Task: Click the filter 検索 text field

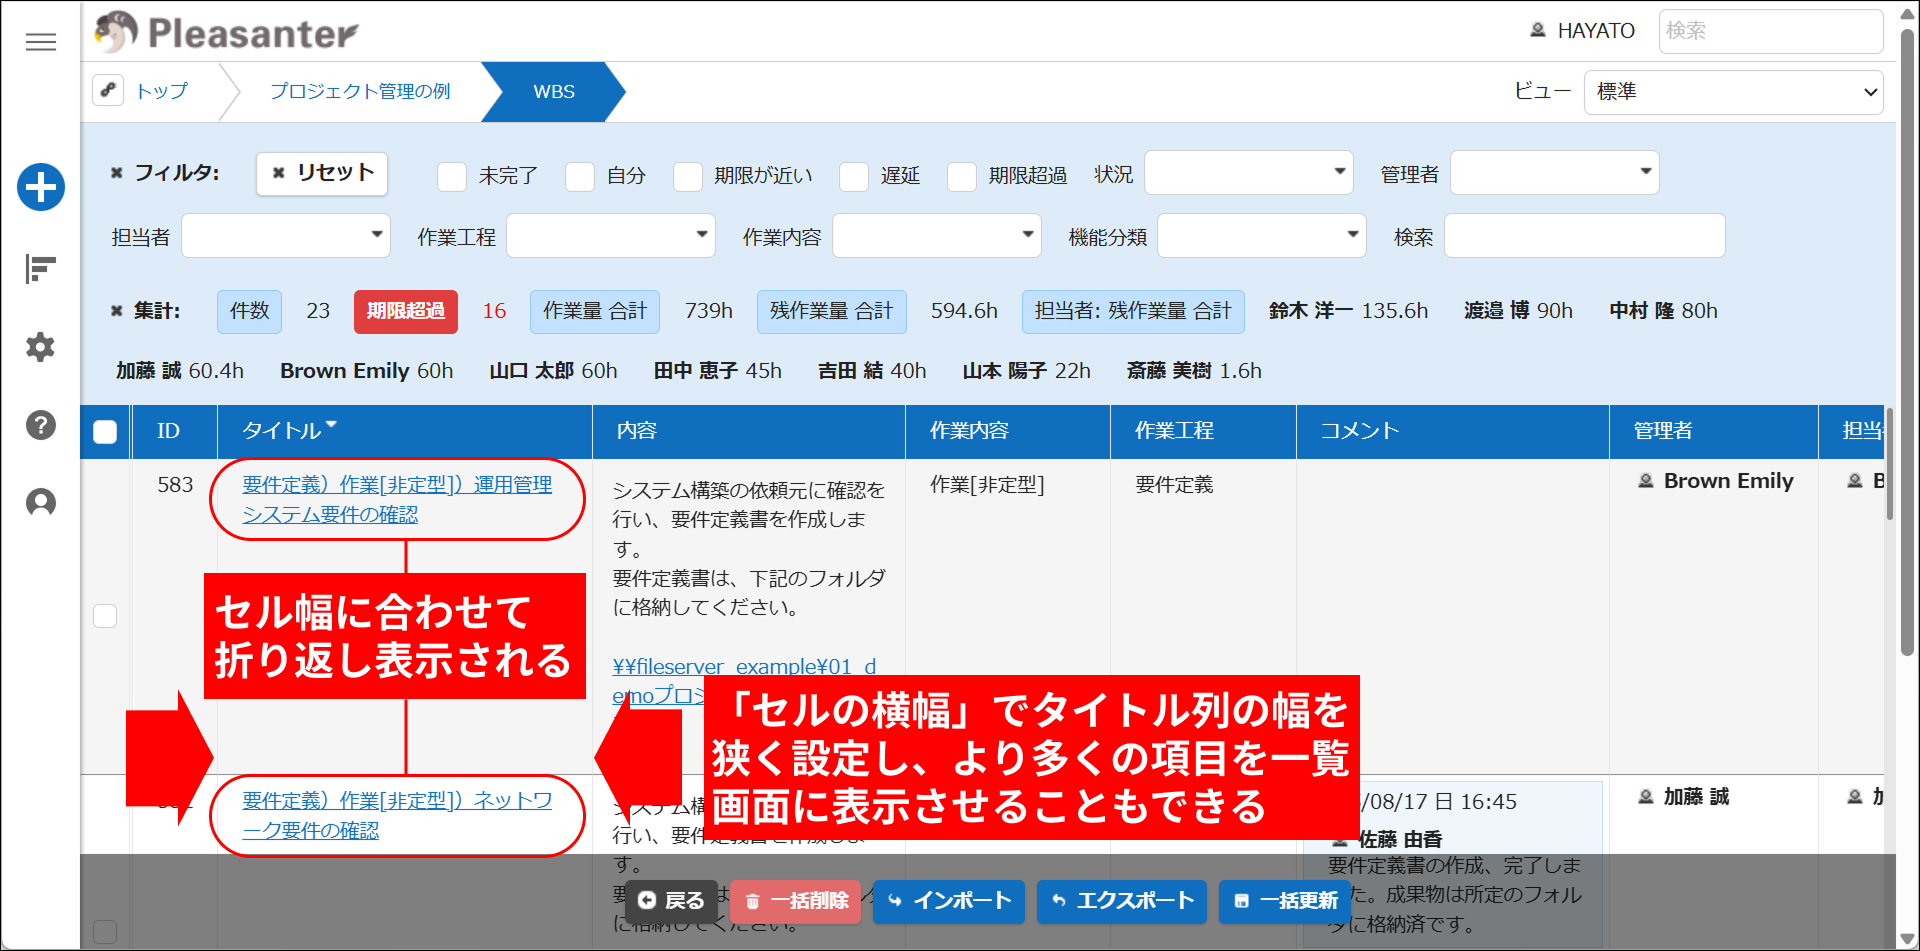Action: (1585, 236)
